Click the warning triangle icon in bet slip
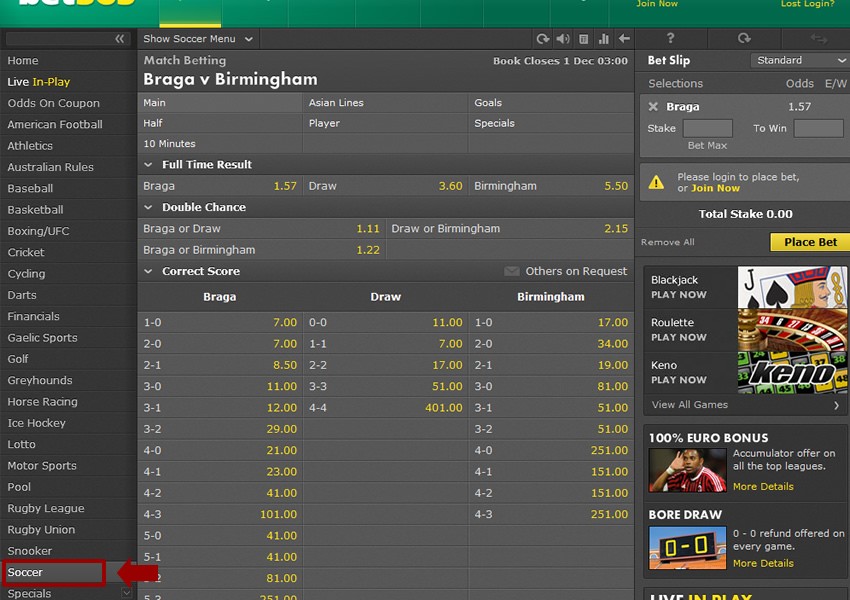 tap(656, 182)
